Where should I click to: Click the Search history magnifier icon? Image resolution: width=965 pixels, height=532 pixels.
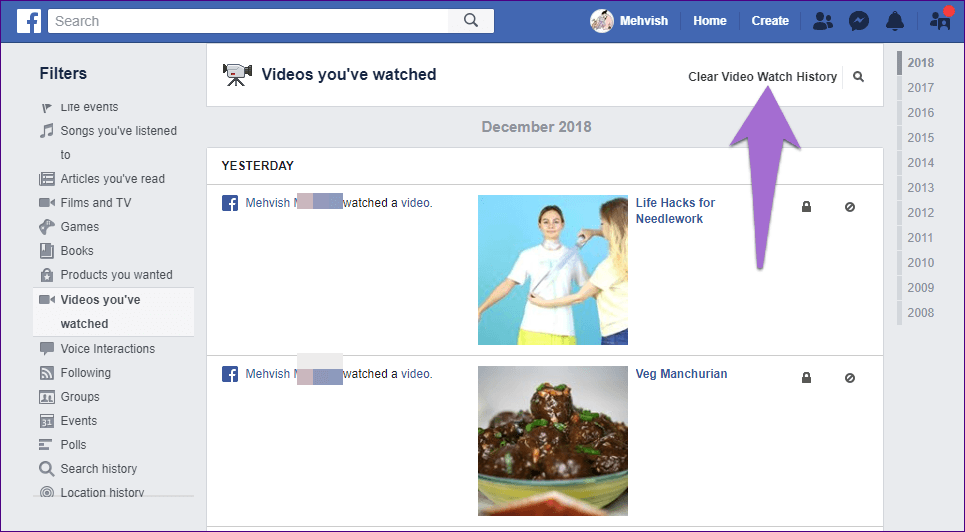tap(47, 469)
